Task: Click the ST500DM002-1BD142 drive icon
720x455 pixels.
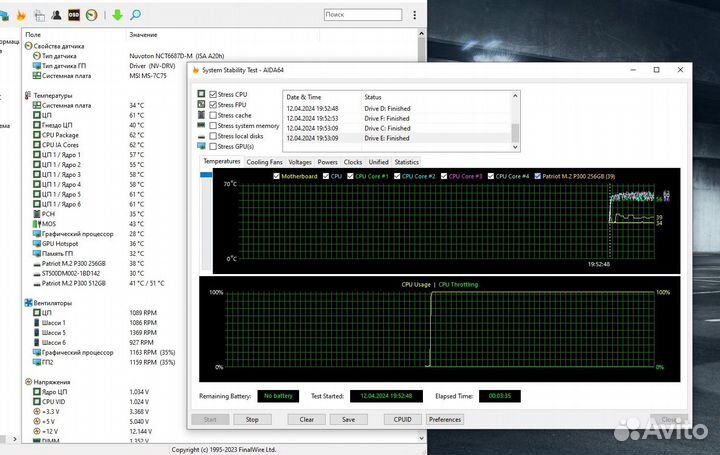Action: [37, 274]
